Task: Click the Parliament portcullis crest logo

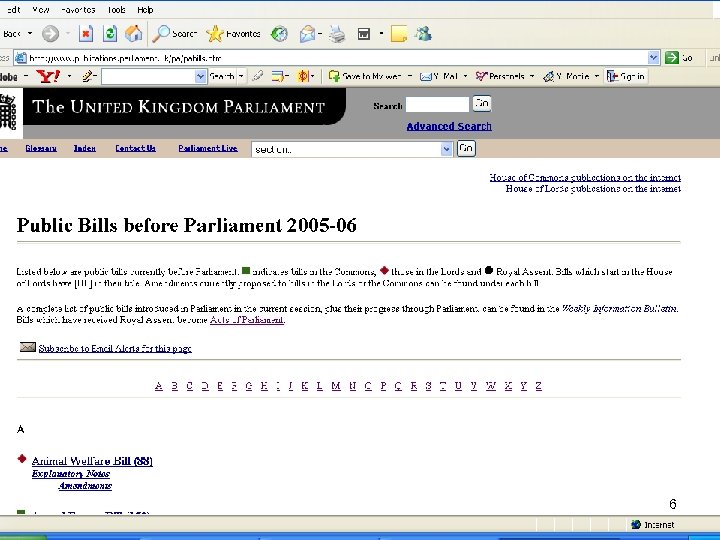Action: [8, 113]
